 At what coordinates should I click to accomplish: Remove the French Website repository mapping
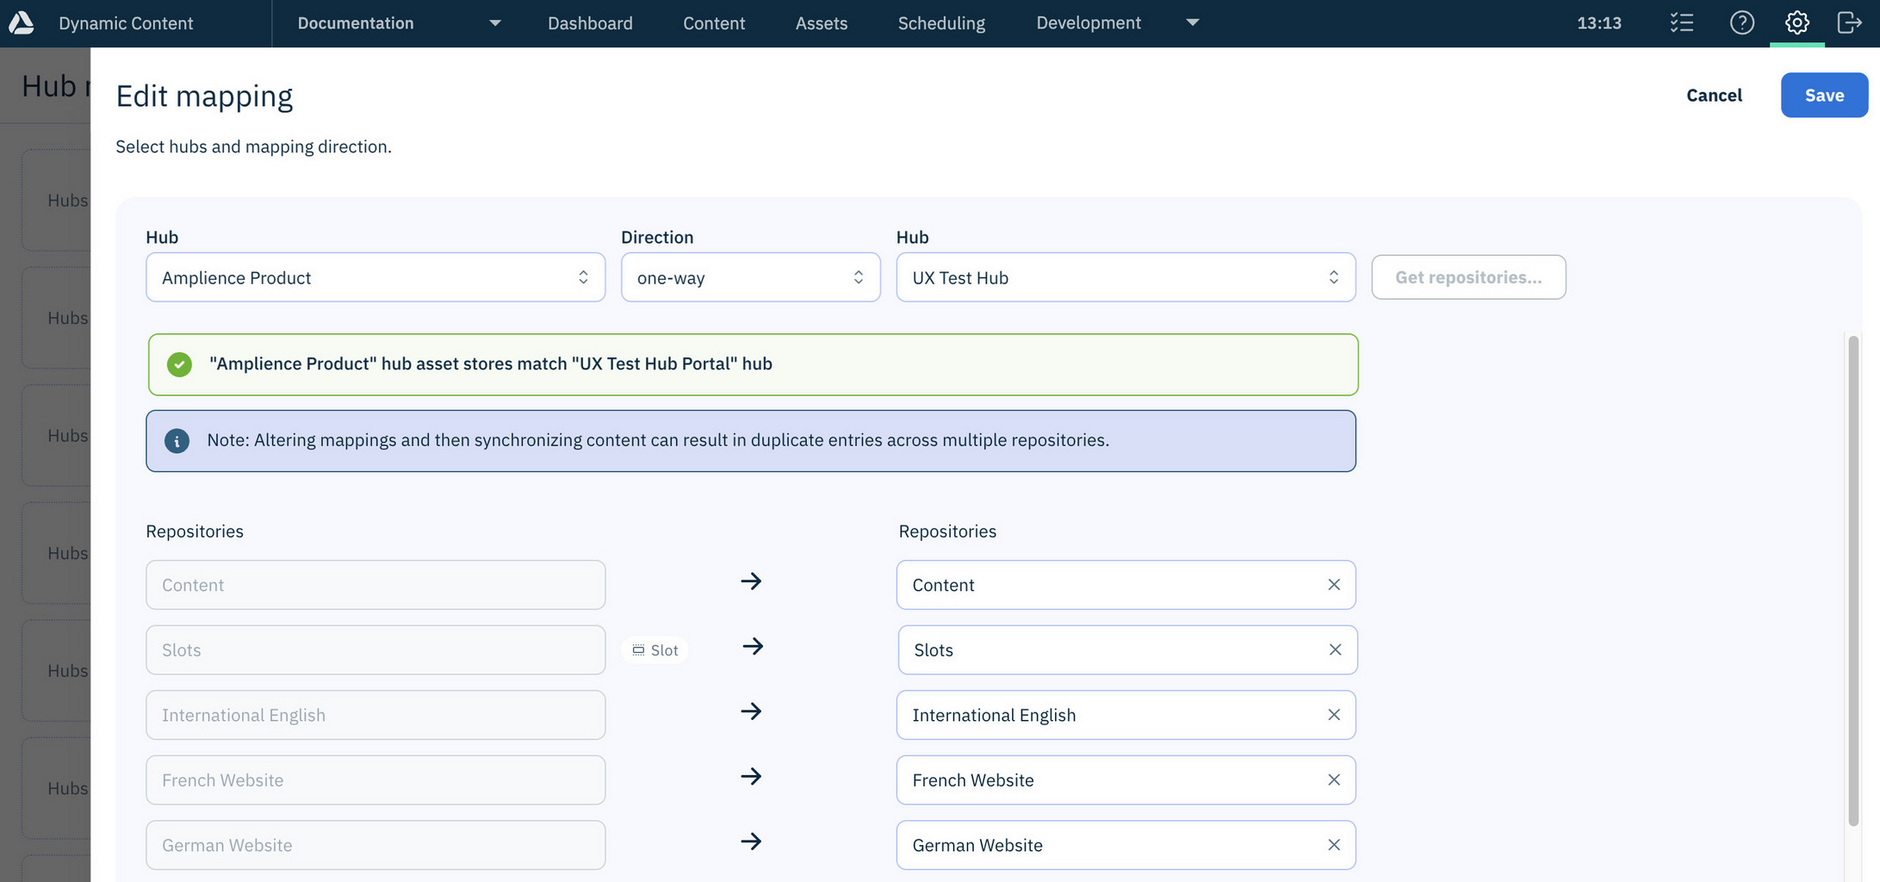(1334, 780)
